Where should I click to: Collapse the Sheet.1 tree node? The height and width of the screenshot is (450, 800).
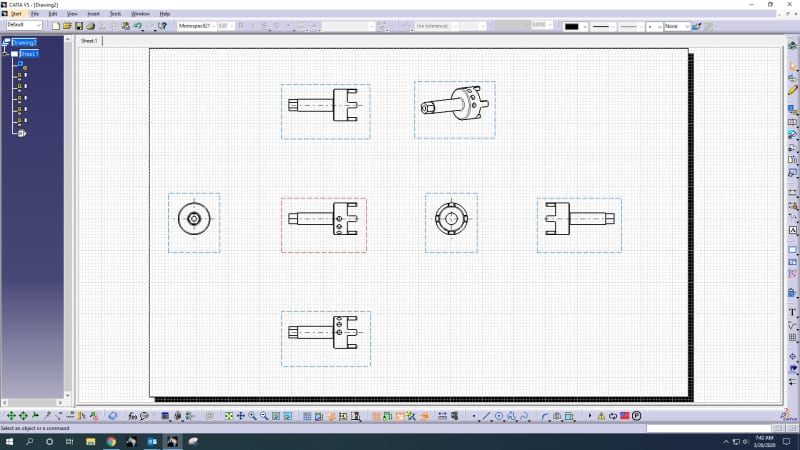(5, 54)
